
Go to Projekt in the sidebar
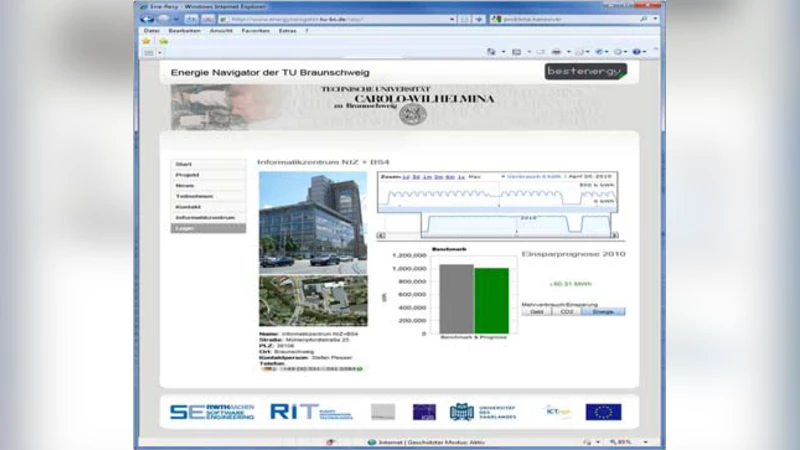(x=188, y=174)
